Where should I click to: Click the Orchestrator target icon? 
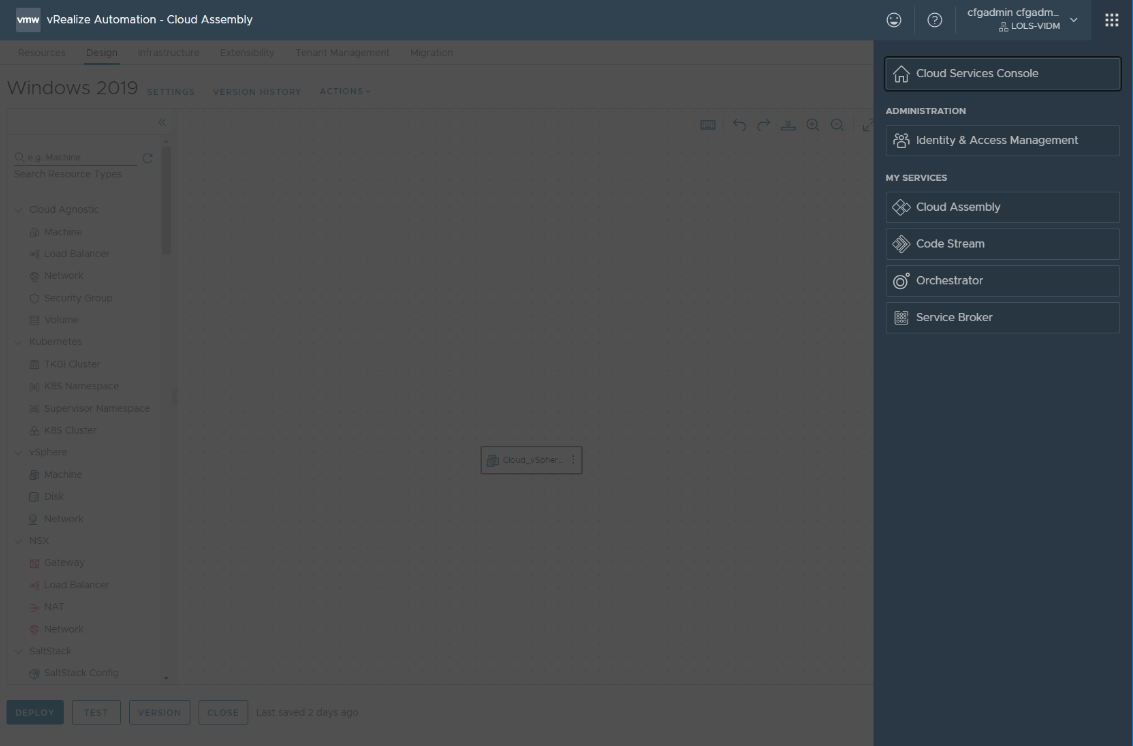pyautogui.click(x=901, y=281)
